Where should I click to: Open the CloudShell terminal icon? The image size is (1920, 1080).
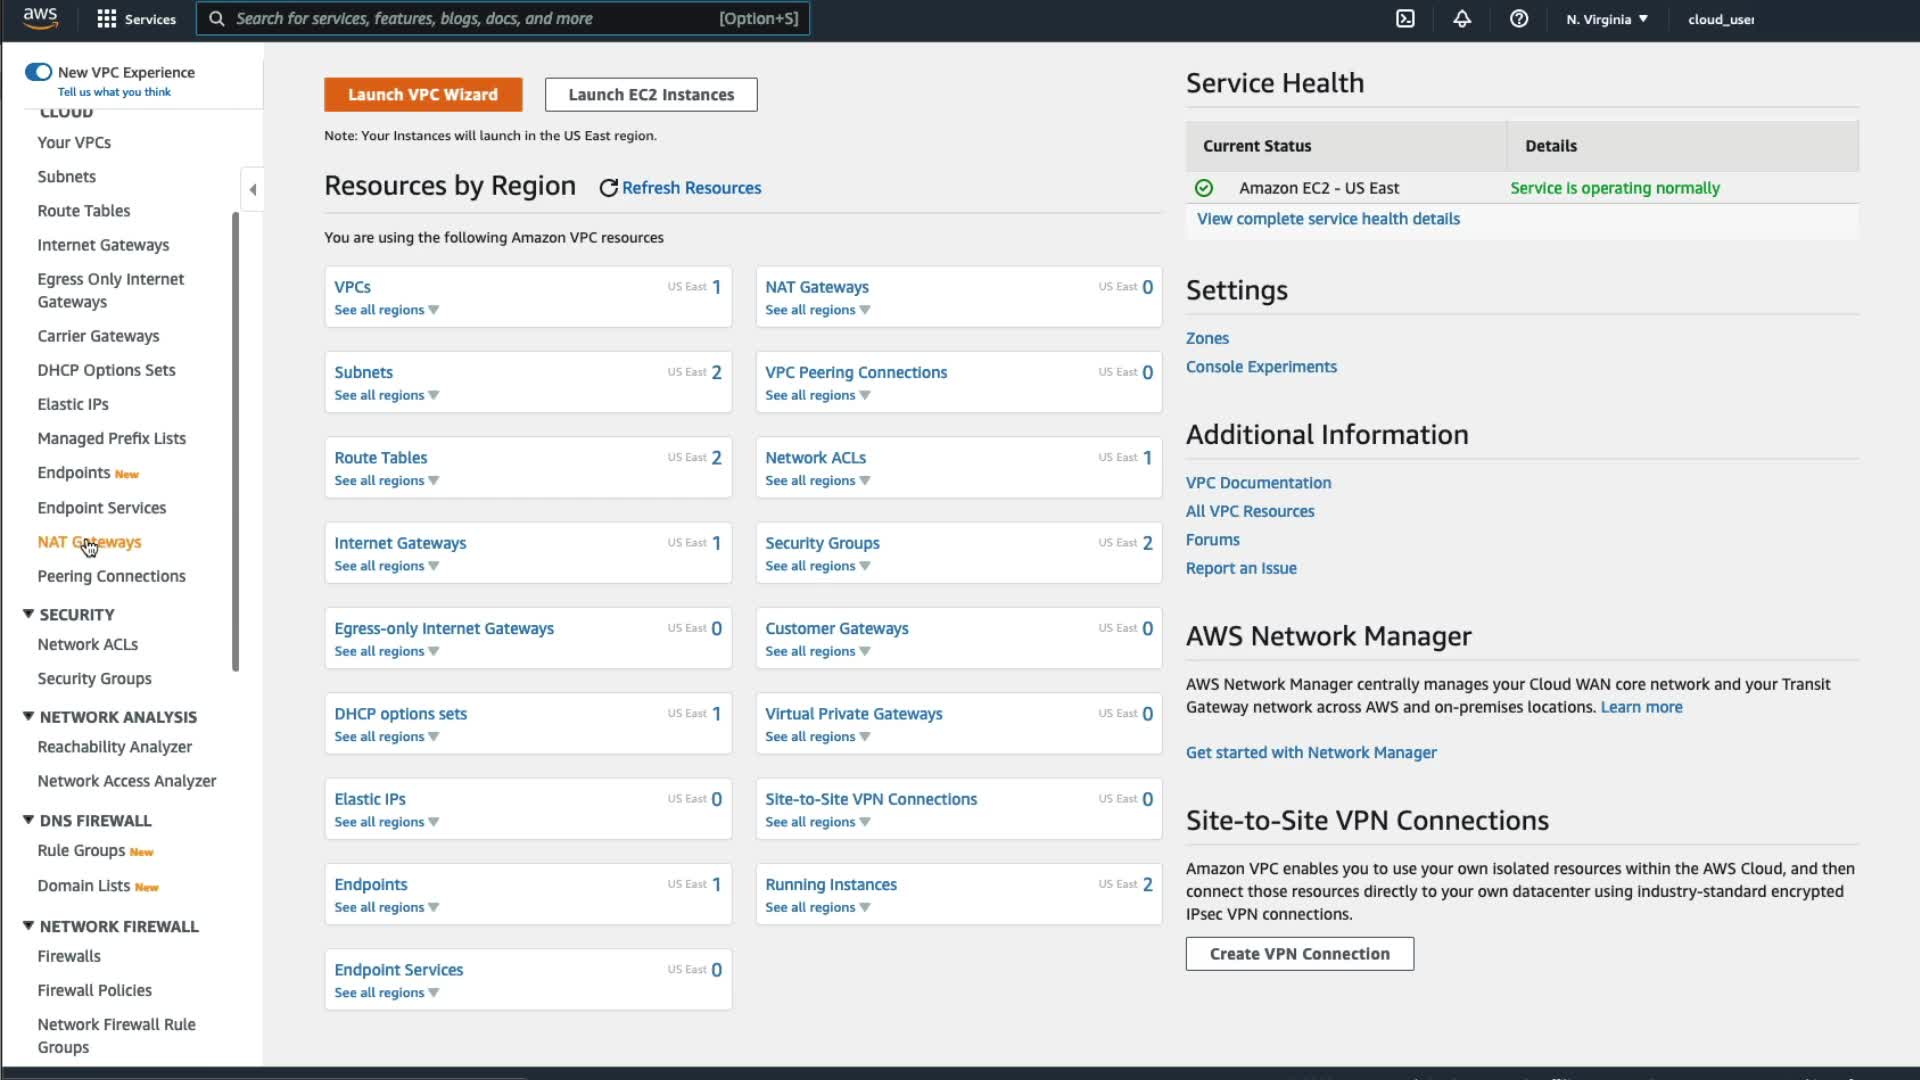(x=1405, y=19)
